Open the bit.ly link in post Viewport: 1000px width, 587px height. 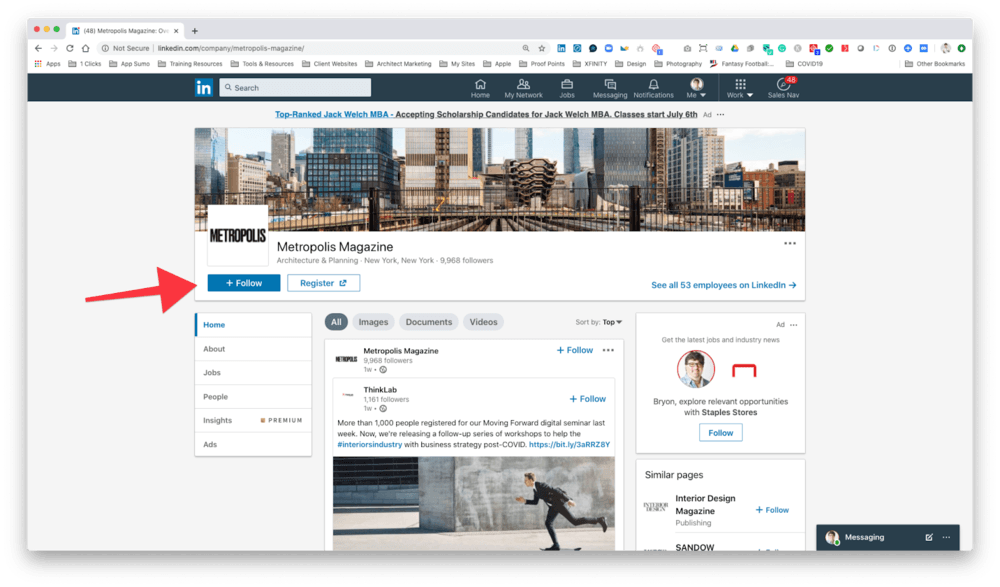pyautogui.click(x=570, y=445)
